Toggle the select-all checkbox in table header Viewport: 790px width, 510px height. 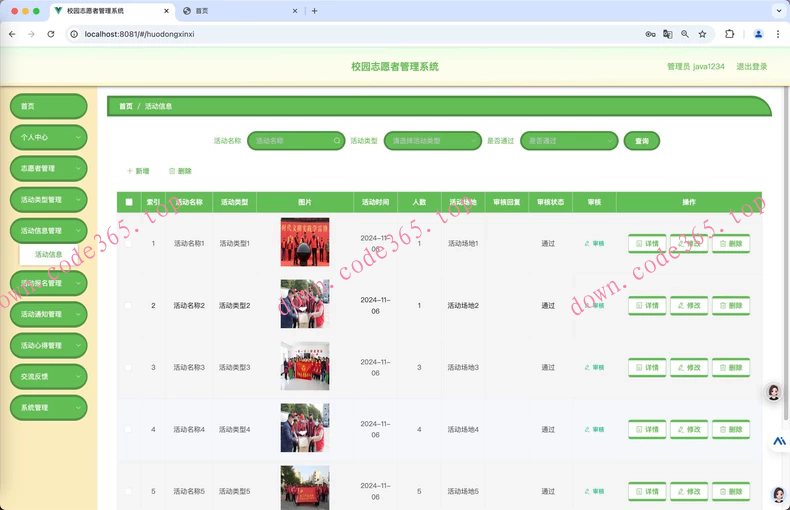coord(129,202)
